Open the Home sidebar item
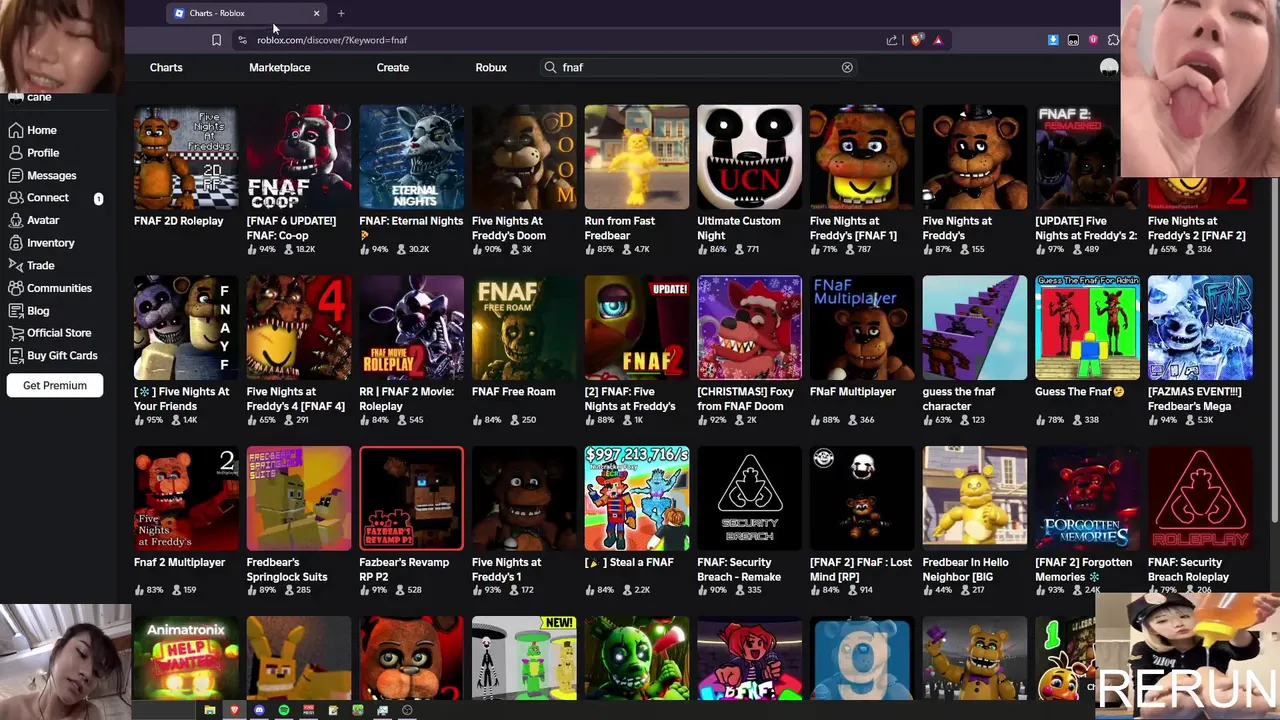 click(32, 130)
